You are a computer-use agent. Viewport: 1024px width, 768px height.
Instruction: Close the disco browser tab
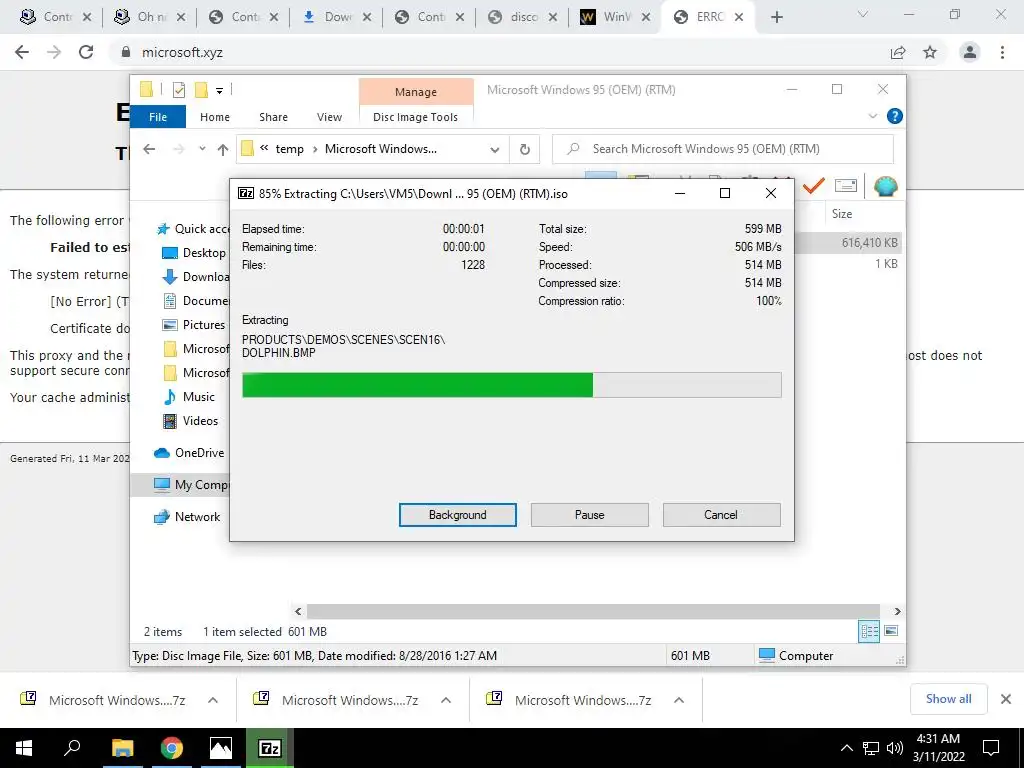[552, 17]
